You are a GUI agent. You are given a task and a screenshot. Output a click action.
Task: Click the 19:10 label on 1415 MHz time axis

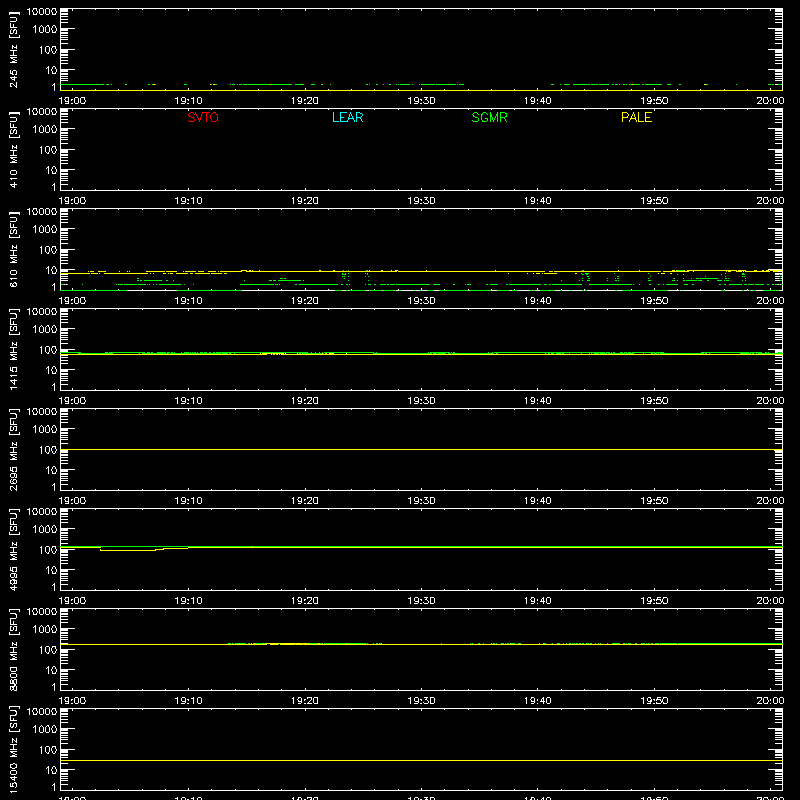188,401
